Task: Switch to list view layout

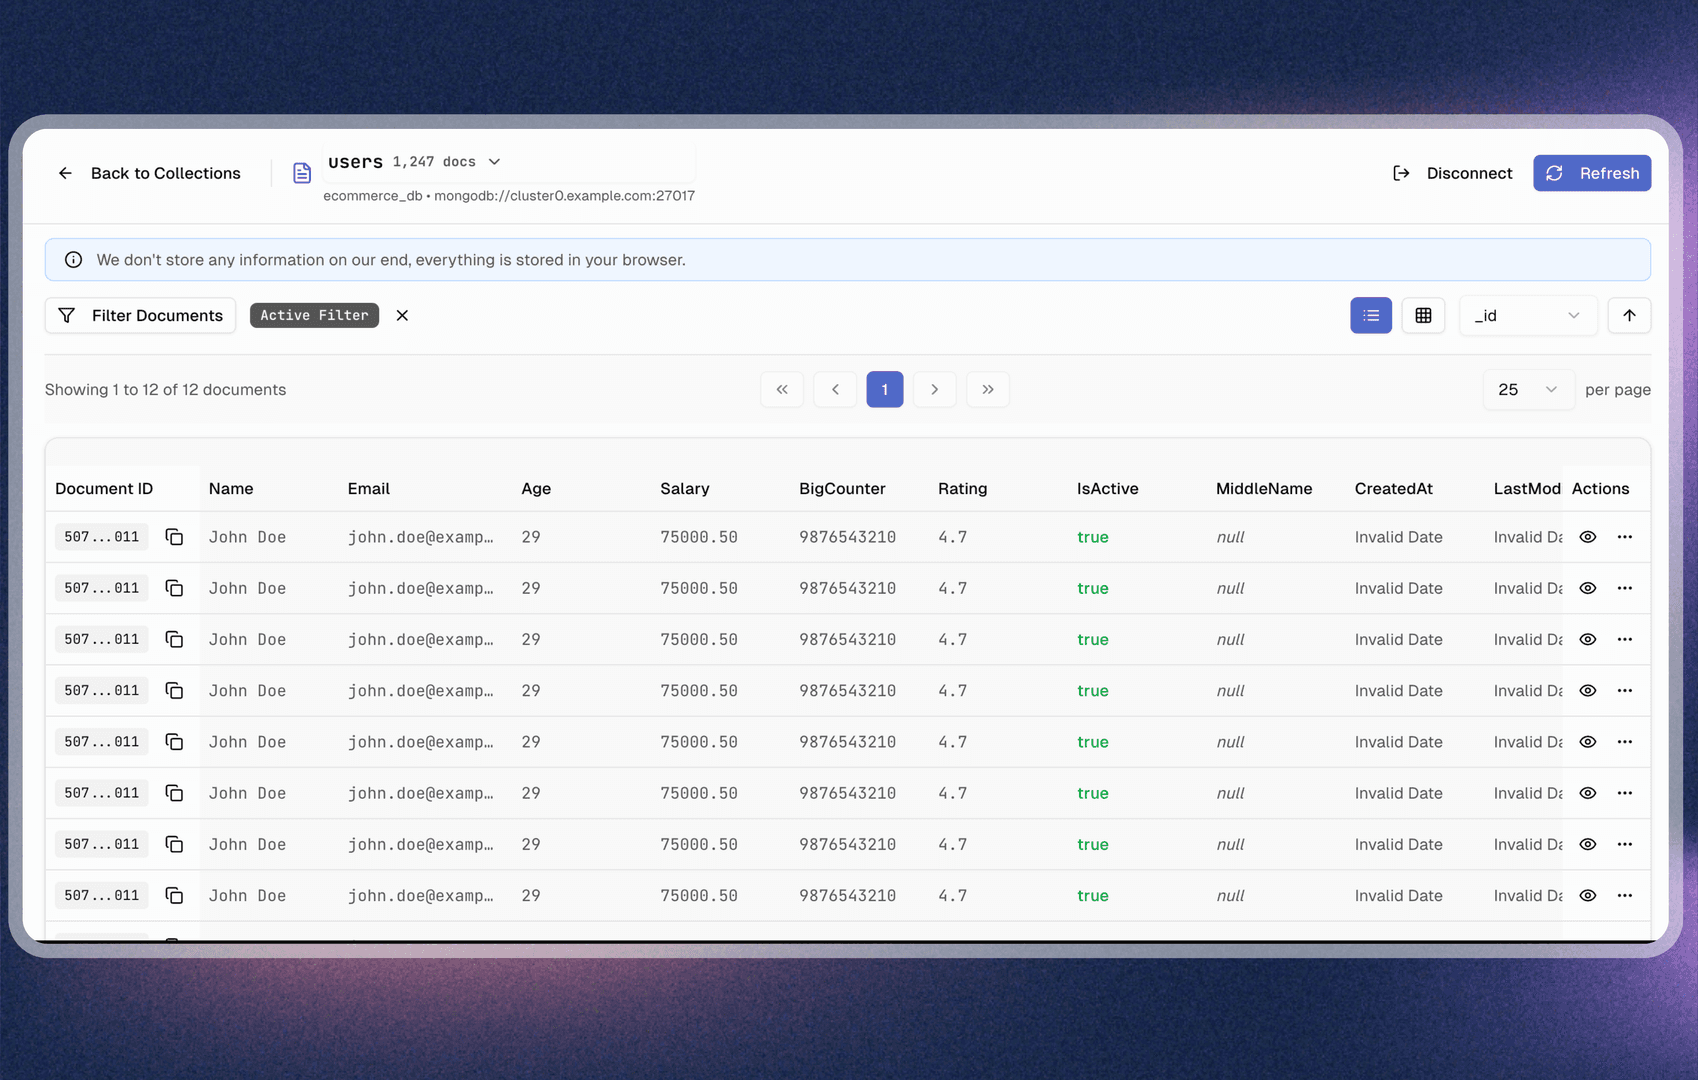Action: point(1370,316)
